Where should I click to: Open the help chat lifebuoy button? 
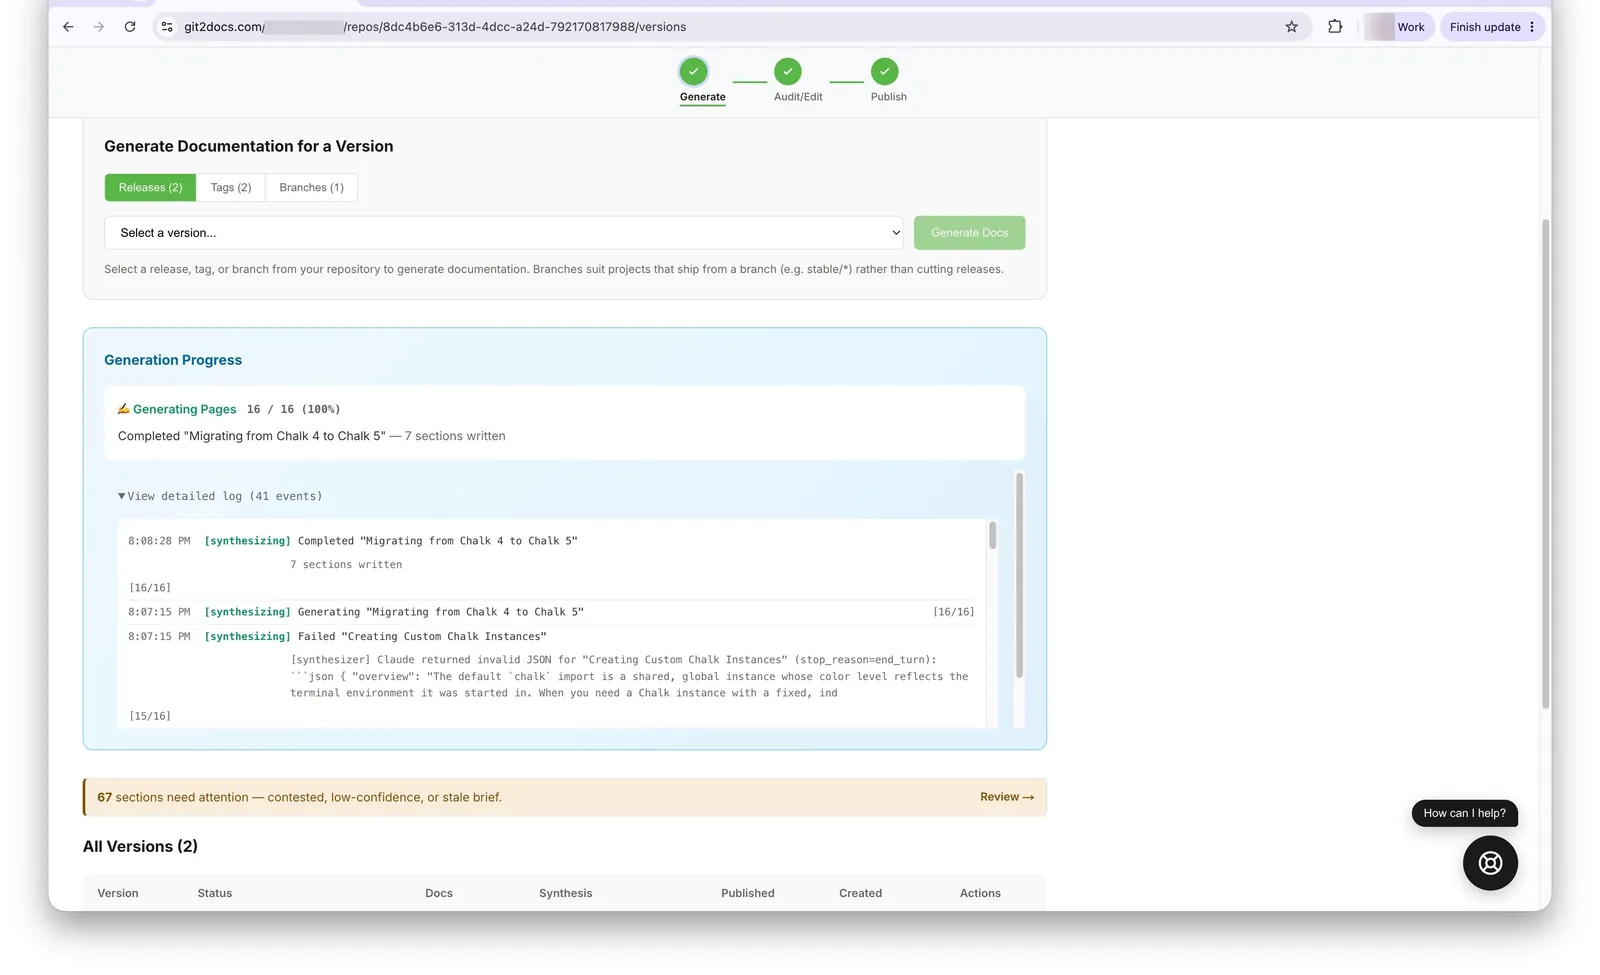(1490, 863)
